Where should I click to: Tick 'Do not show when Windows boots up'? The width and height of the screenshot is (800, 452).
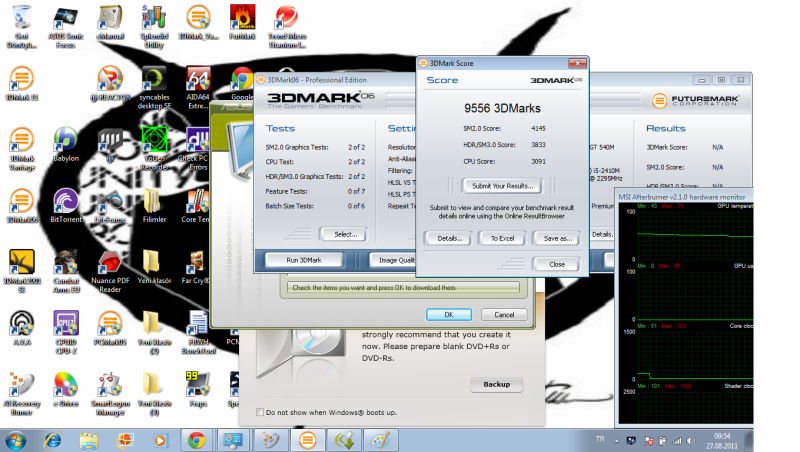click(260, 412)
